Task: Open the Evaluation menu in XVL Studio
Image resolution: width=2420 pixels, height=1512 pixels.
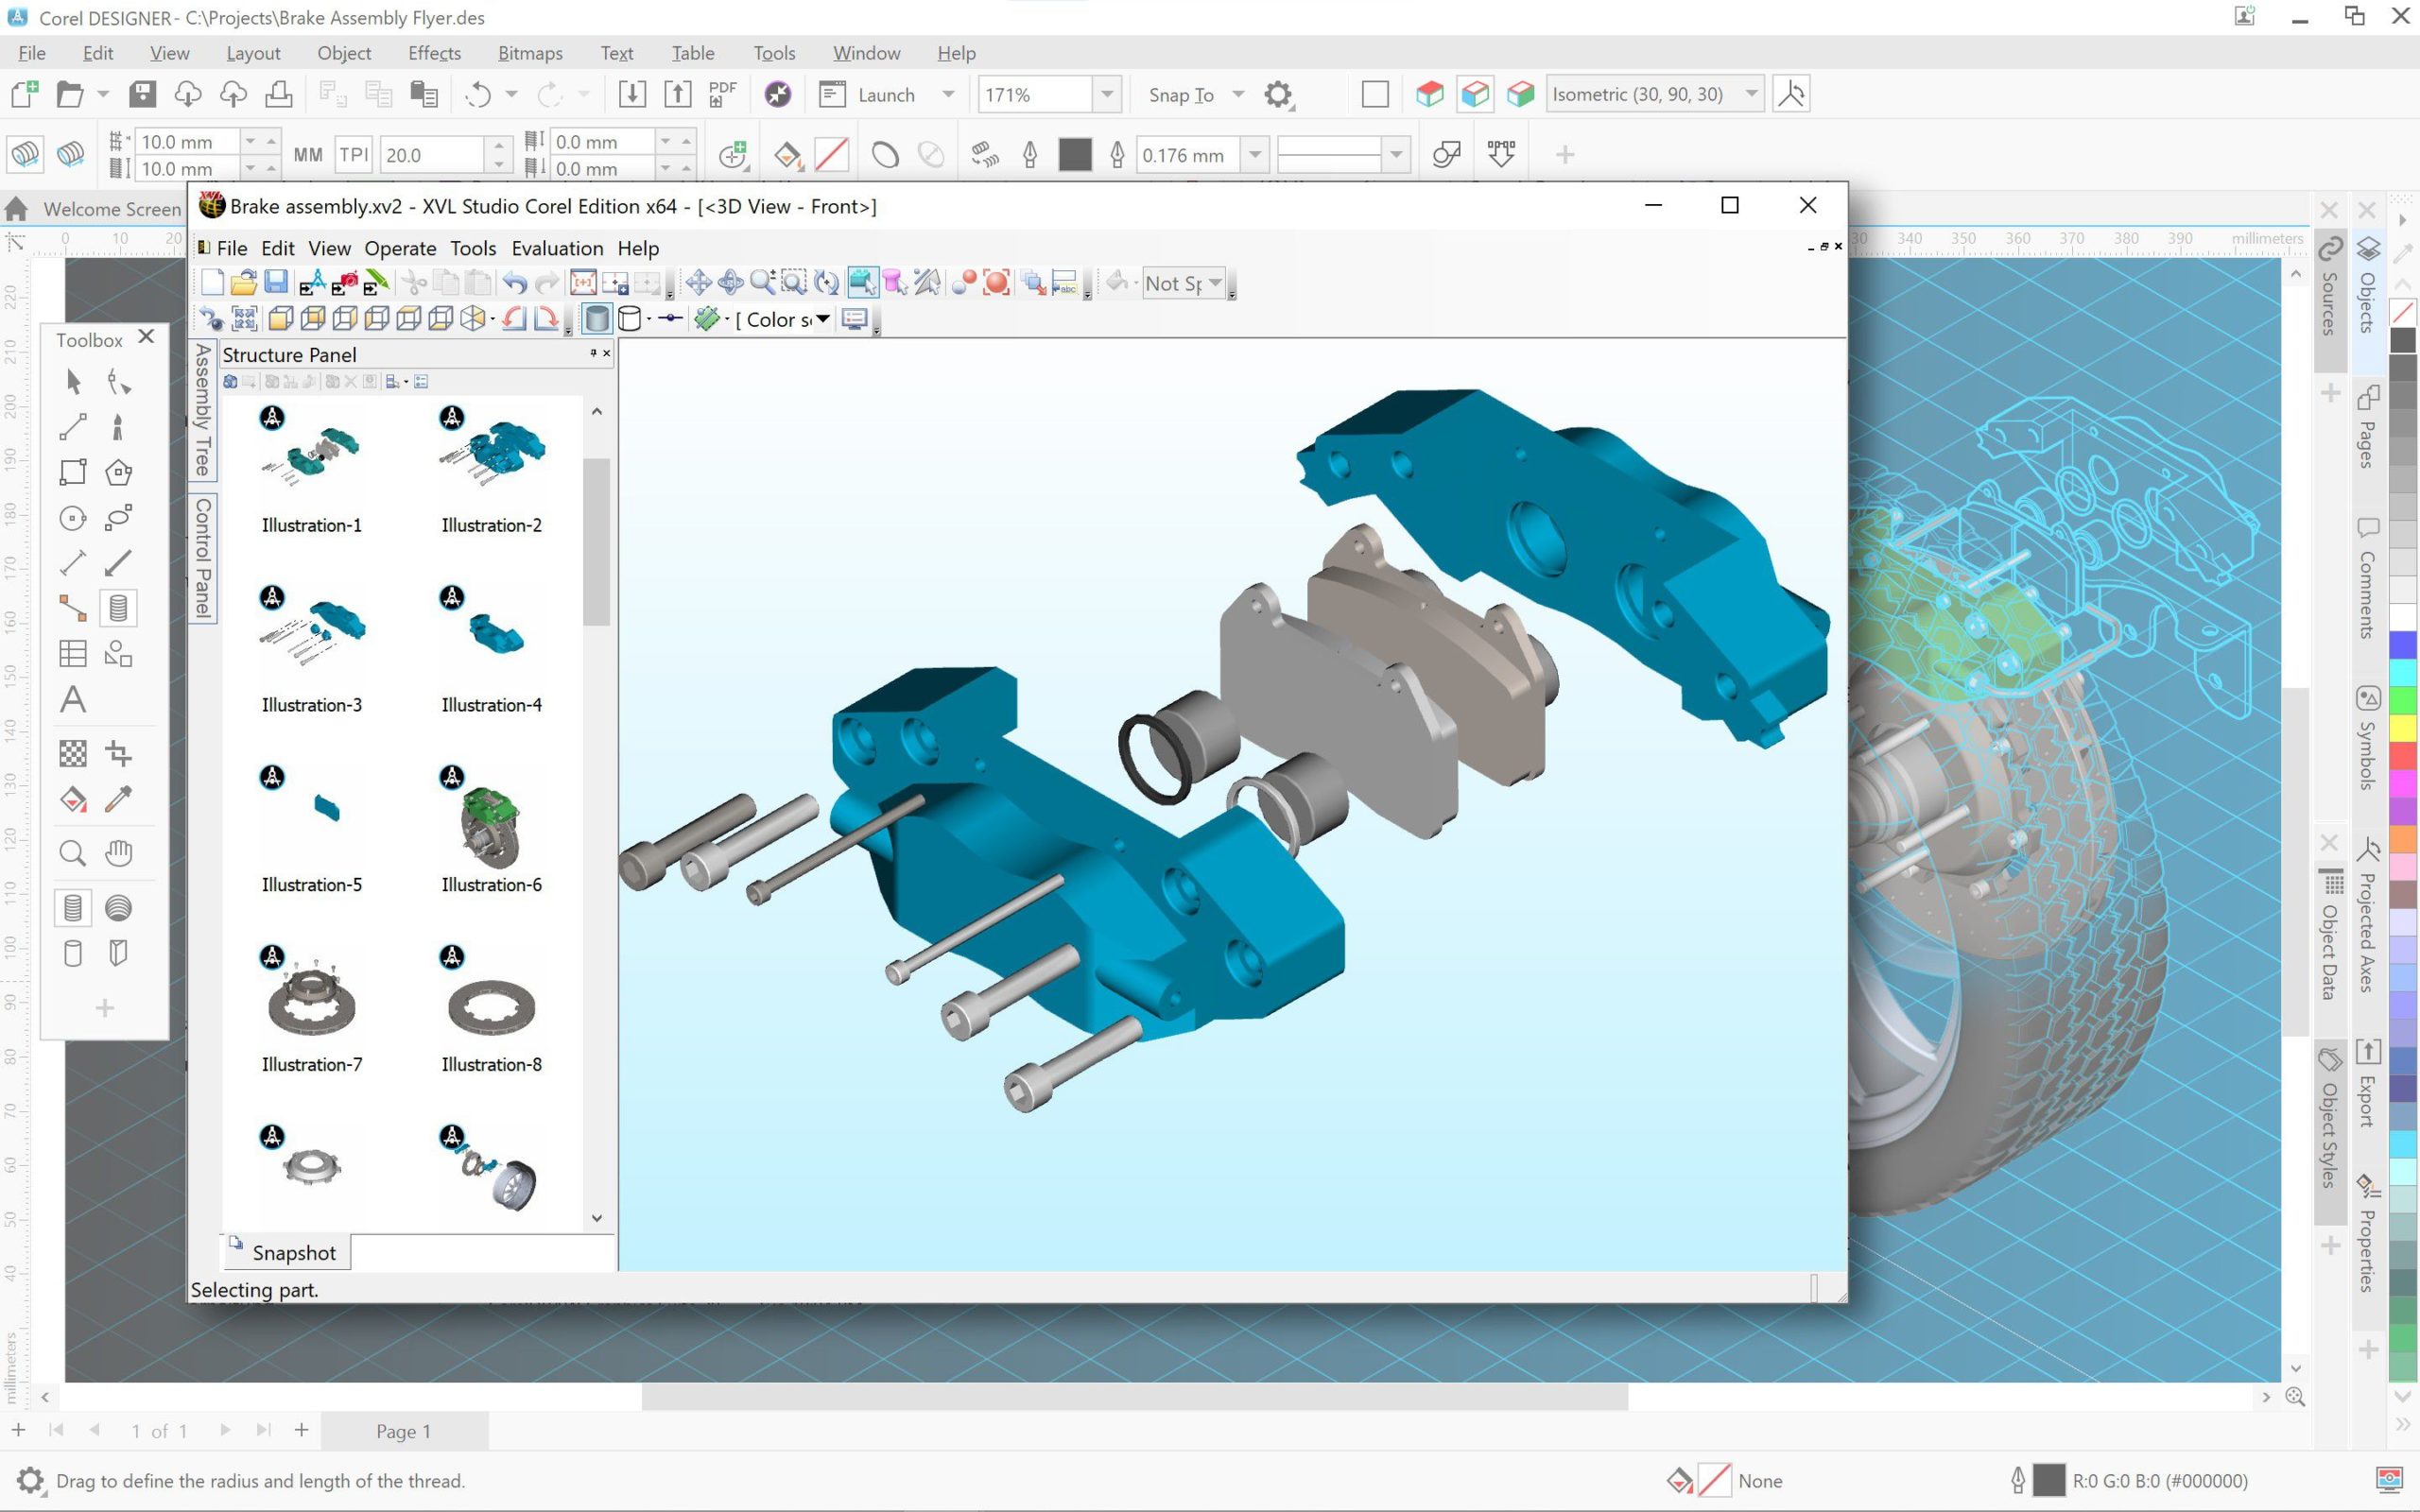Action: click(x=557, y=248)
